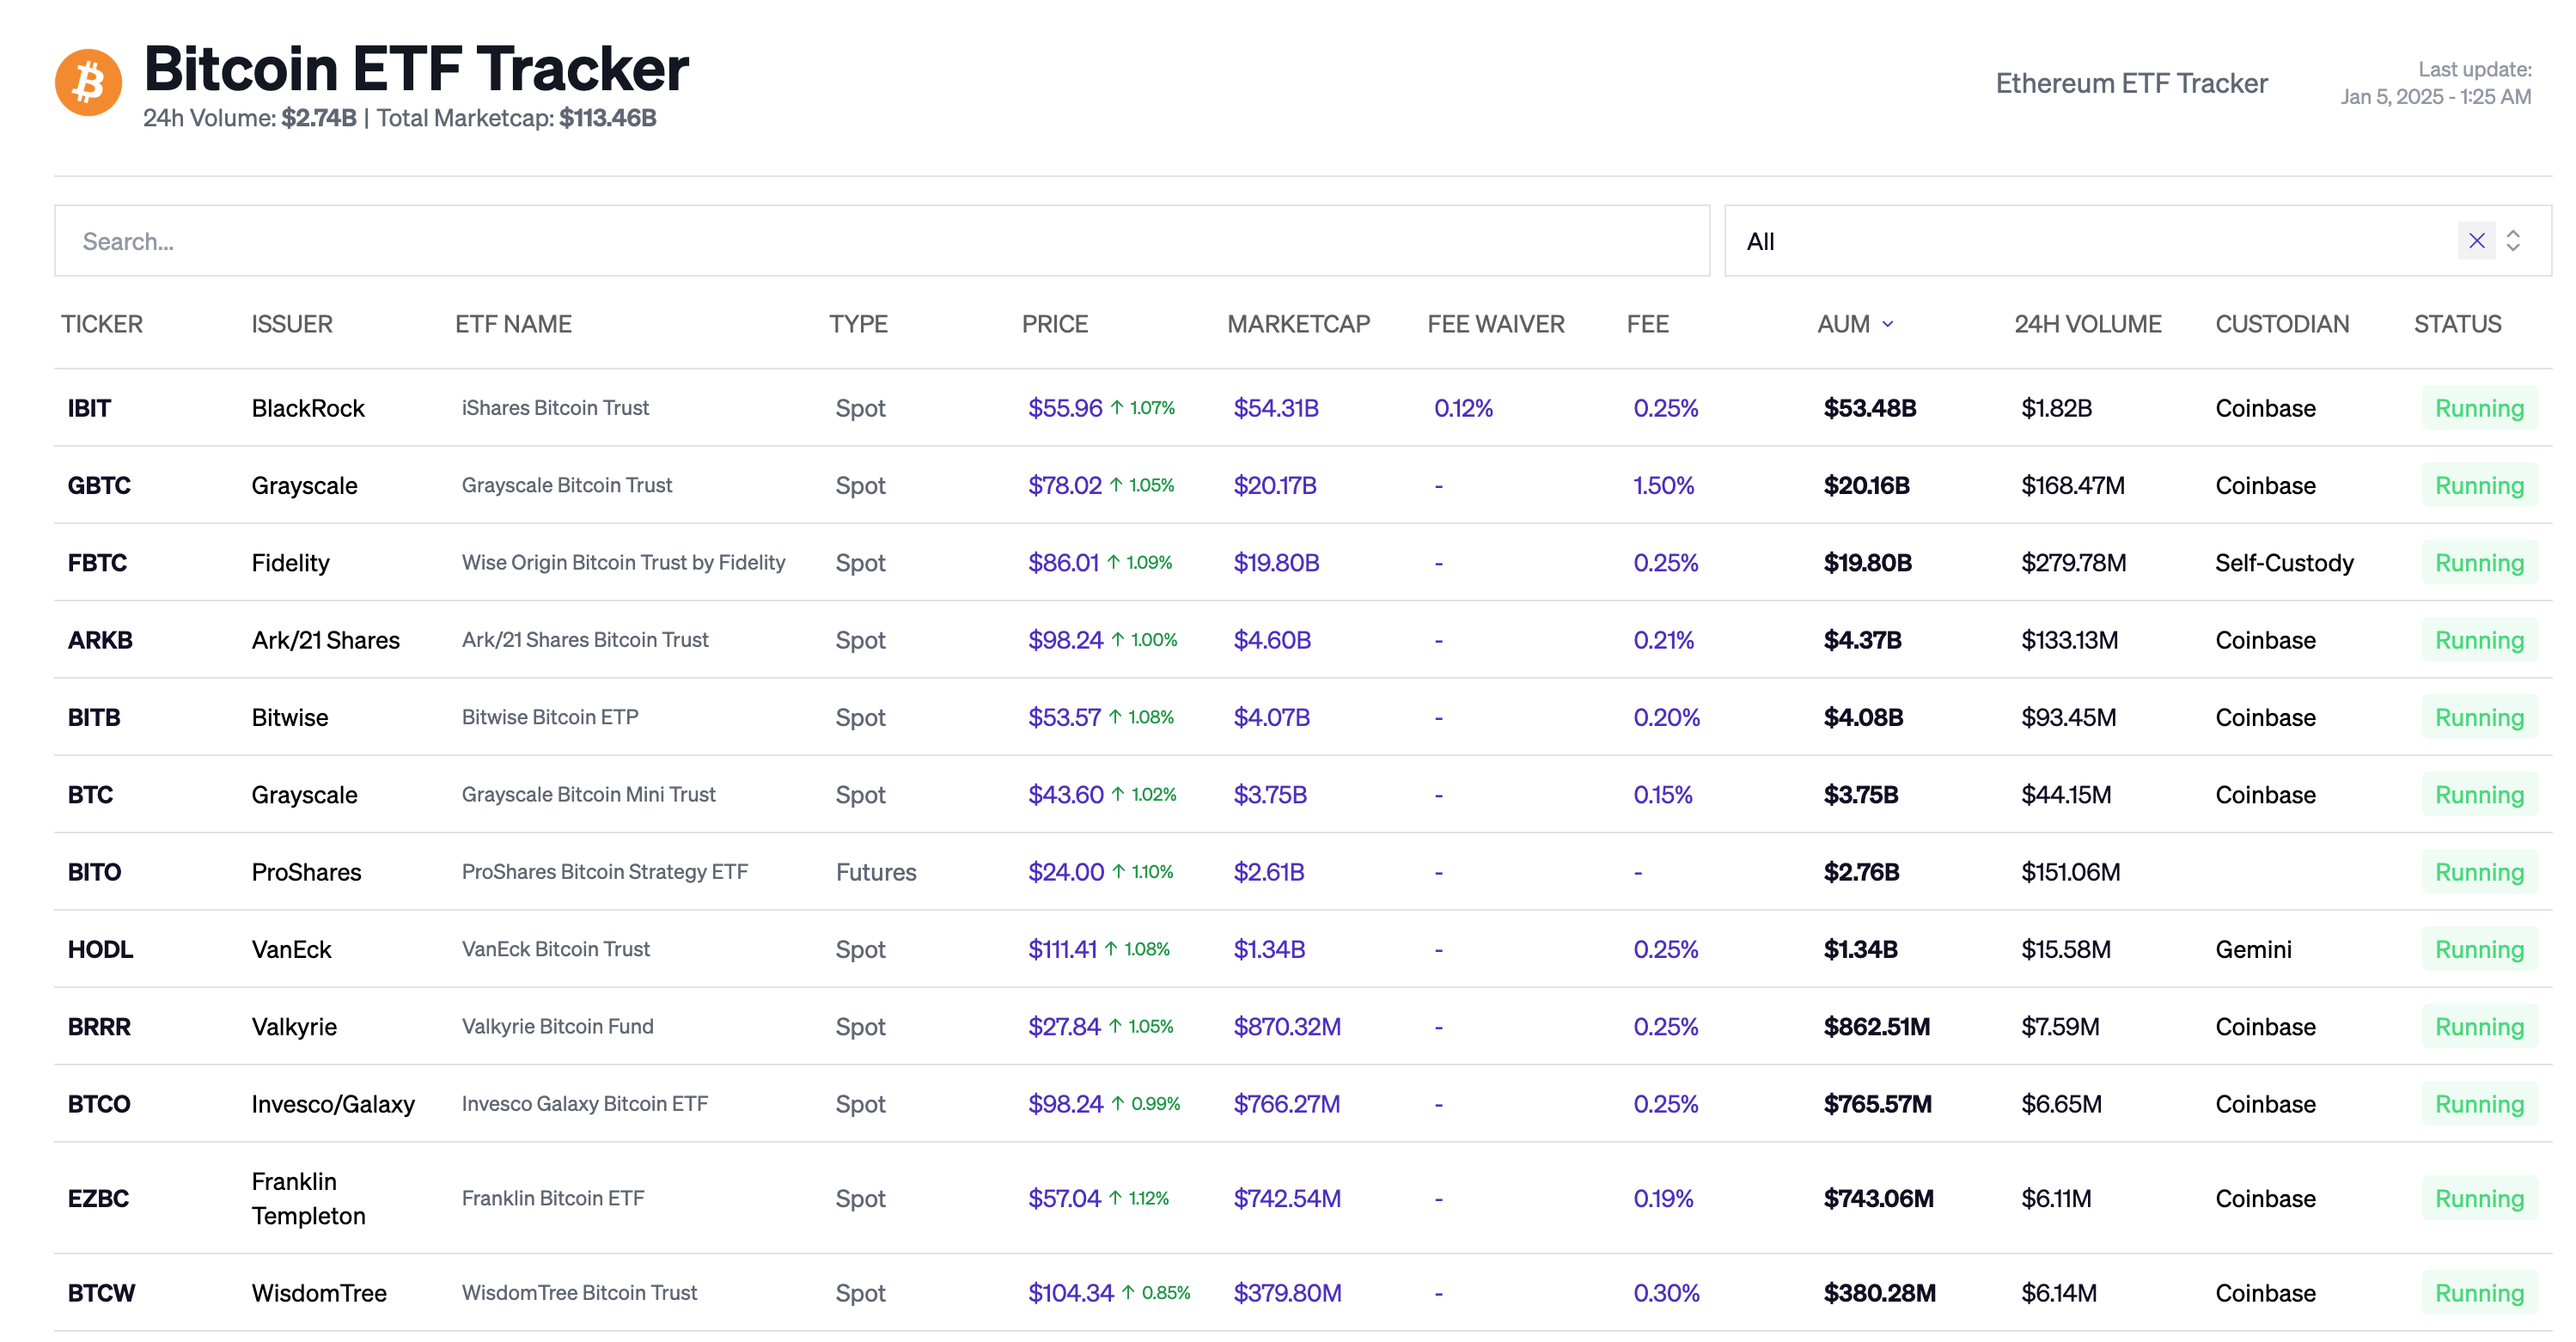Clear the All filter with X icon
Image resolution: width=2576 pixels, height=1342 pixels.
tap(2476, 241)
